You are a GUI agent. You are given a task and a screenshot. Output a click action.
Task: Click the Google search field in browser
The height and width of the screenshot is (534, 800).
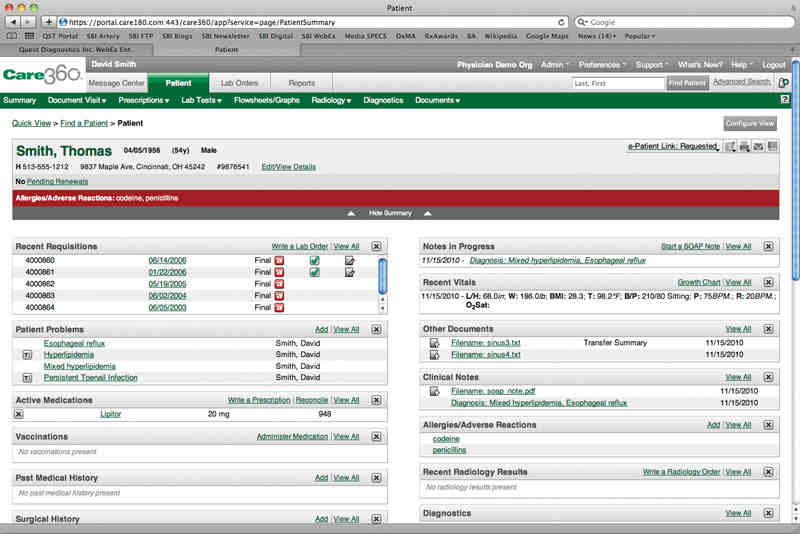pos(684,22)
